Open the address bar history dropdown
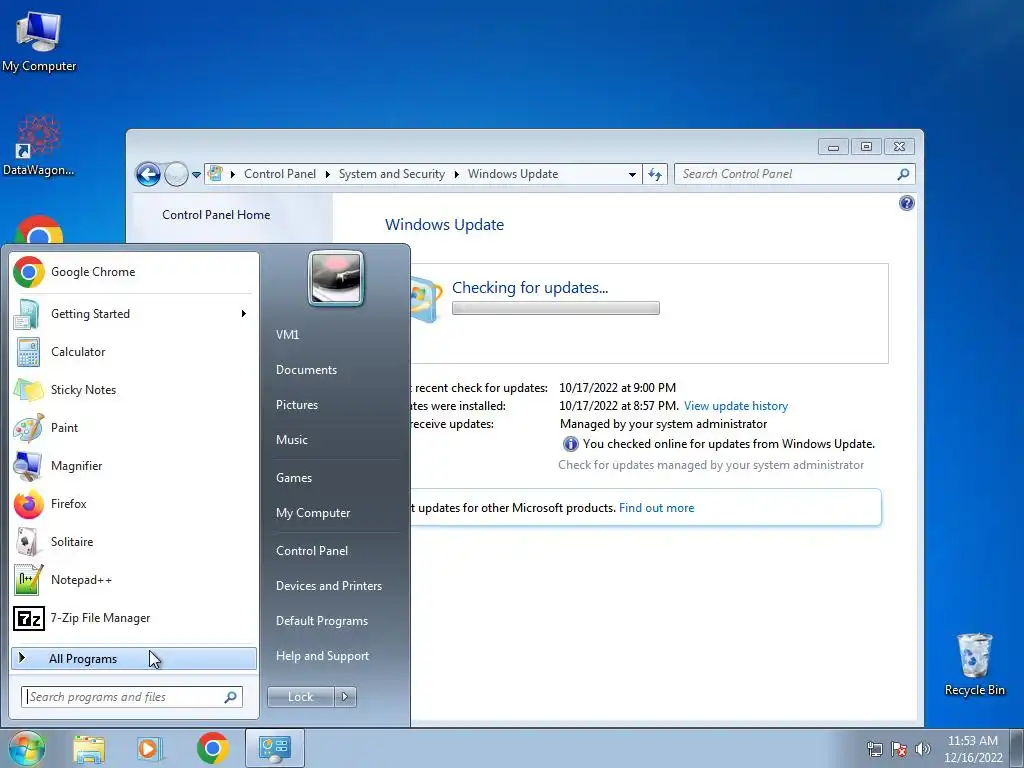This screenshot has height=768, width=1024. [632, 174]
